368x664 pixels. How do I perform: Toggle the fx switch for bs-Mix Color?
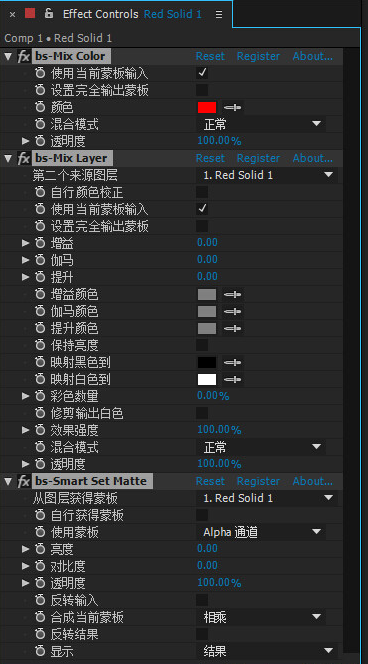point(23,56)
